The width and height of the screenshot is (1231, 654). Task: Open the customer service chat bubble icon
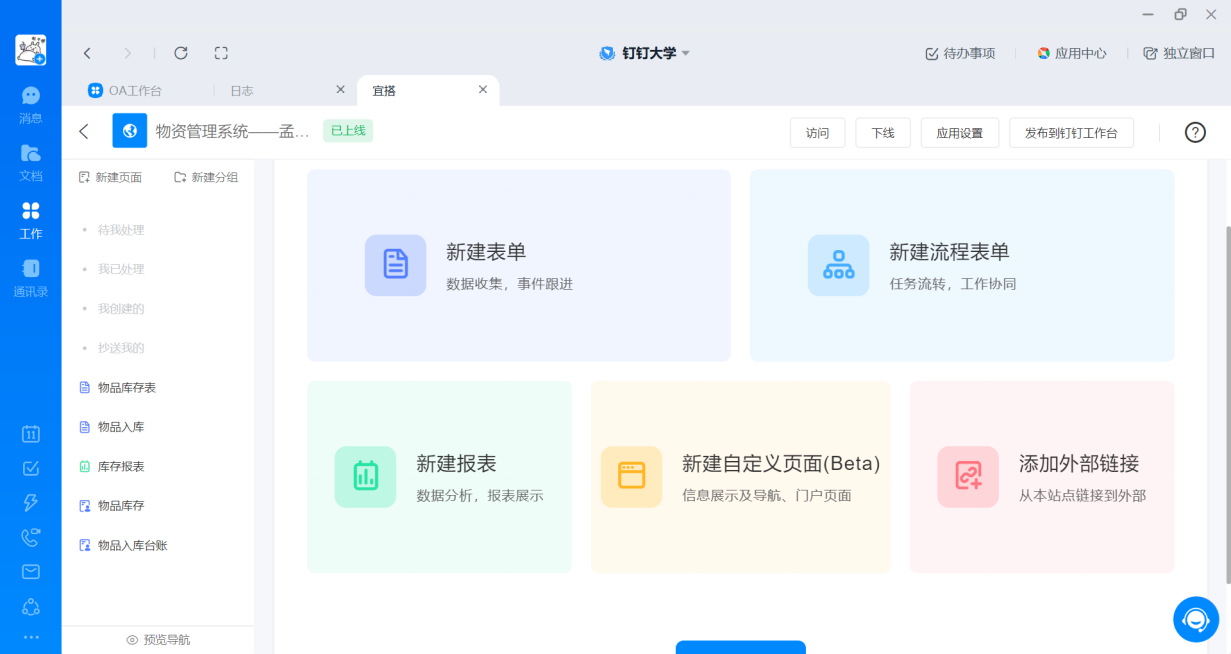click(x=1196, y=619)
